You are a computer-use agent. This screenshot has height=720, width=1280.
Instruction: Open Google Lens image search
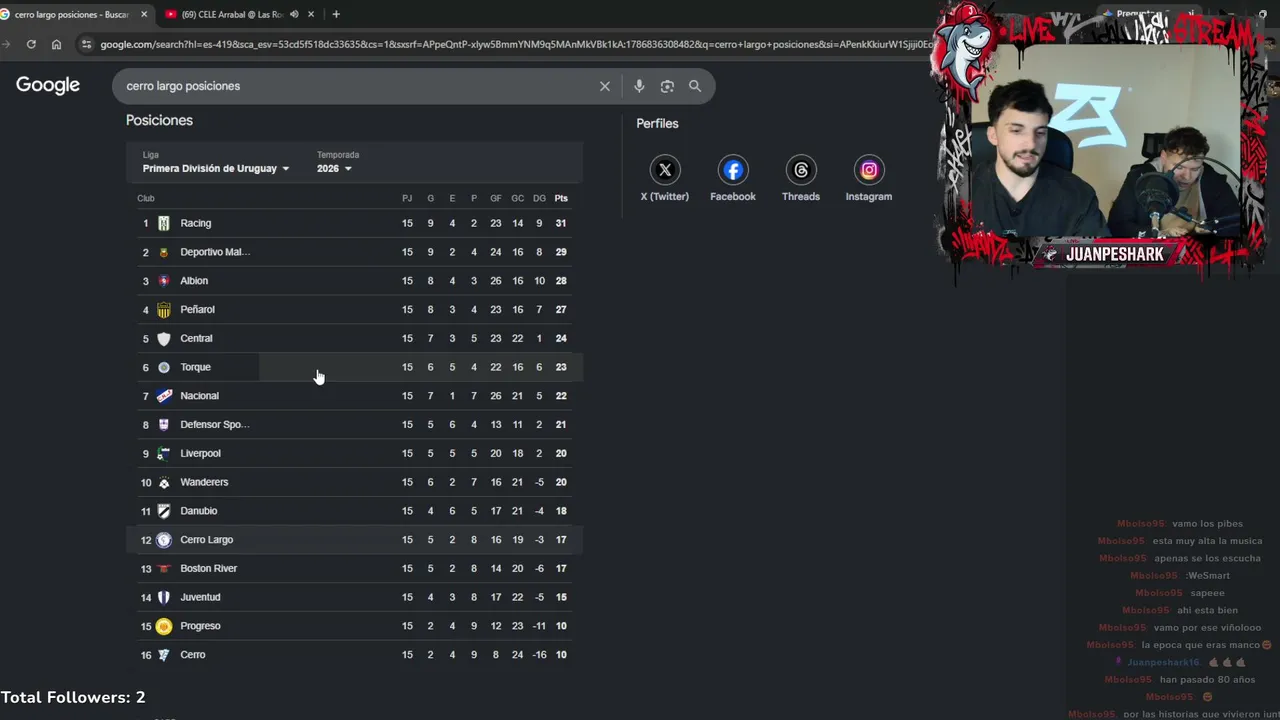pyautogui.click(x=667, y=86)
